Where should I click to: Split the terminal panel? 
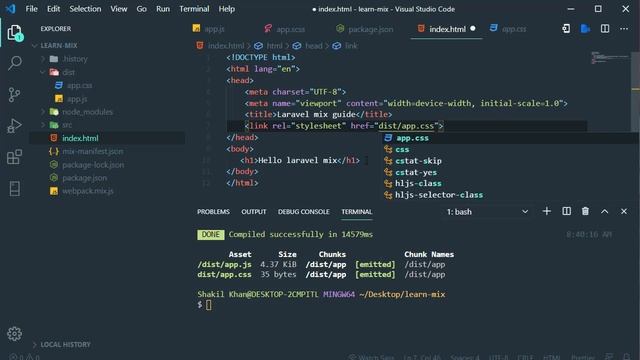567,211
